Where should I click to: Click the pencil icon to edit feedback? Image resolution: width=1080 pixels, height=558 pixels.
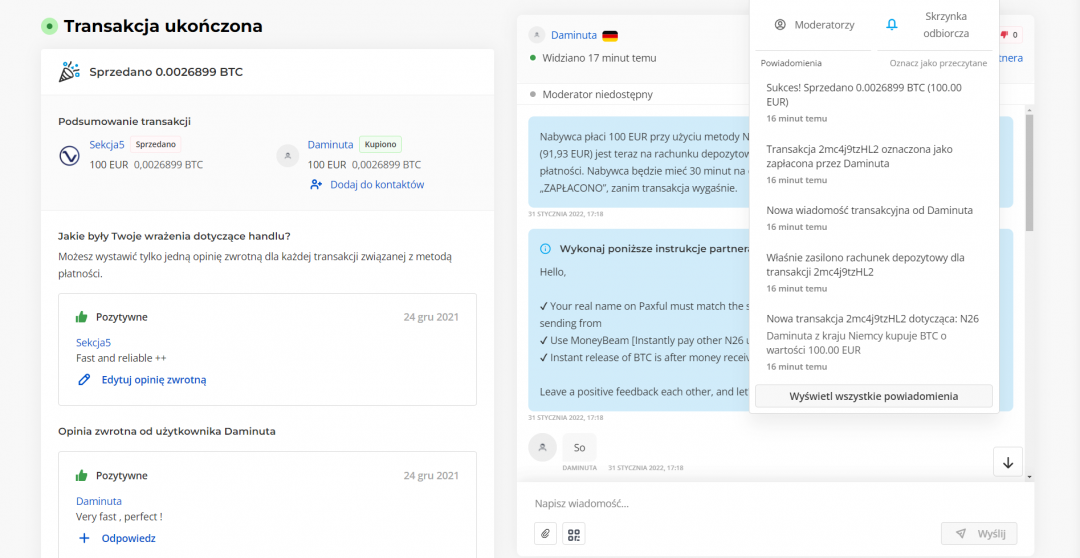[85, 380]
